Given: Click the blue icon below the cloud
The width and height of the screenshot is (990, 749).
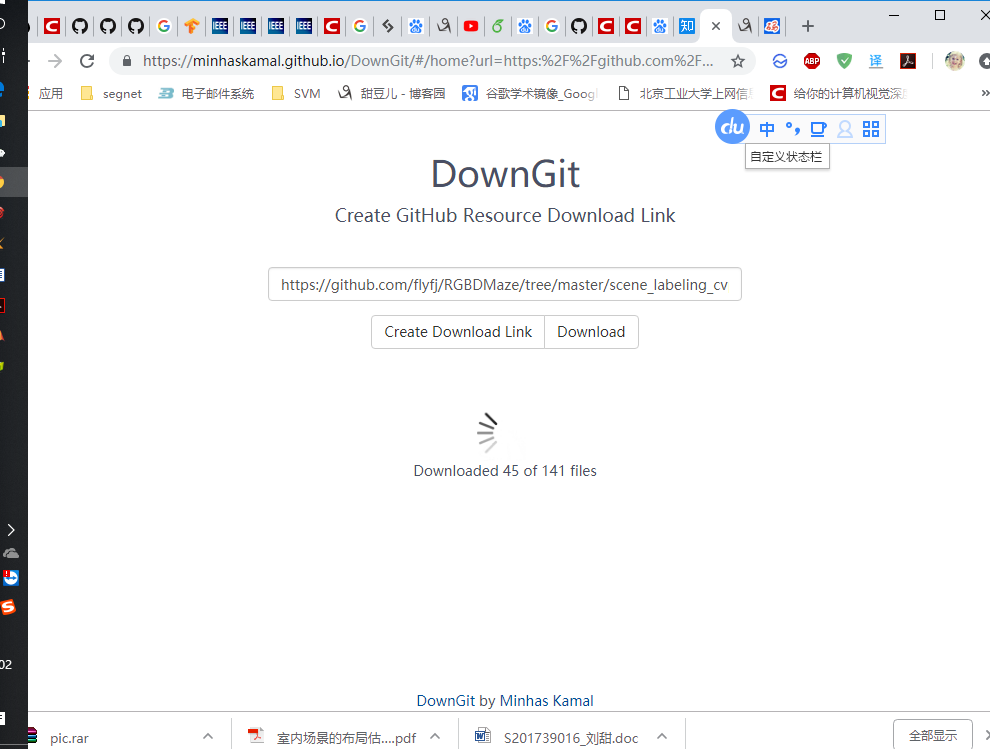Looking at the screenshot, I should click(11, 578).
